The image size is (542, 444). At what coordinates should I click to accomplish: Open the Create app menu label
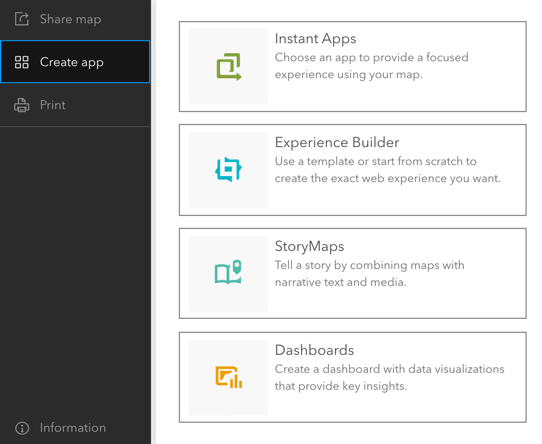pos(72,62)
